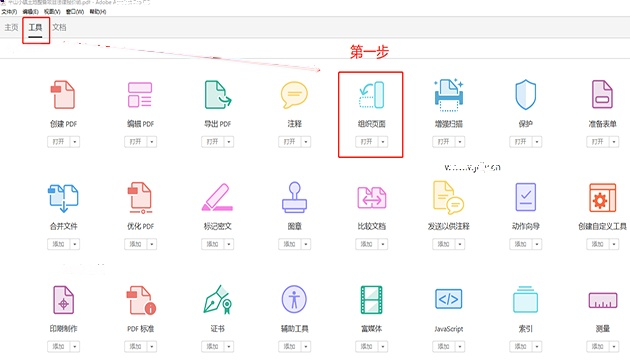Expand dropdown arrow under 准备表单

[614, 142]
